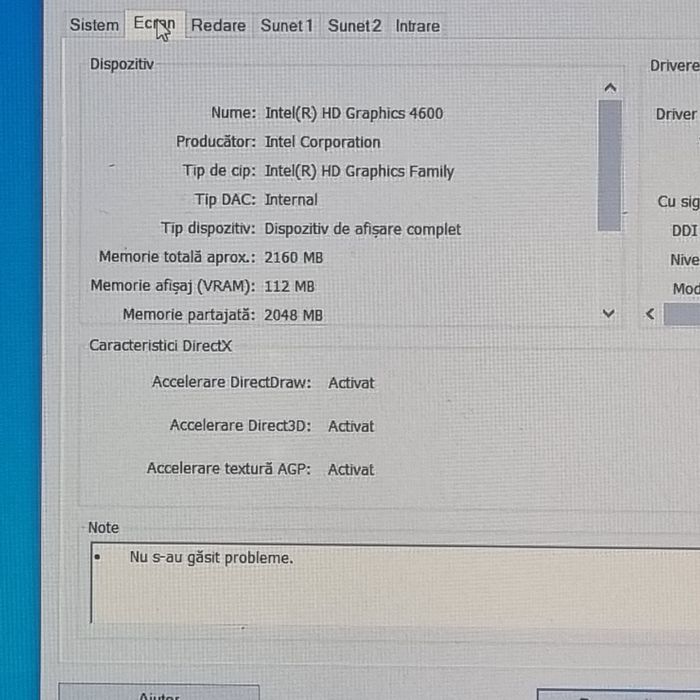Click the 'Tip de cip:' label

[219, 171]
